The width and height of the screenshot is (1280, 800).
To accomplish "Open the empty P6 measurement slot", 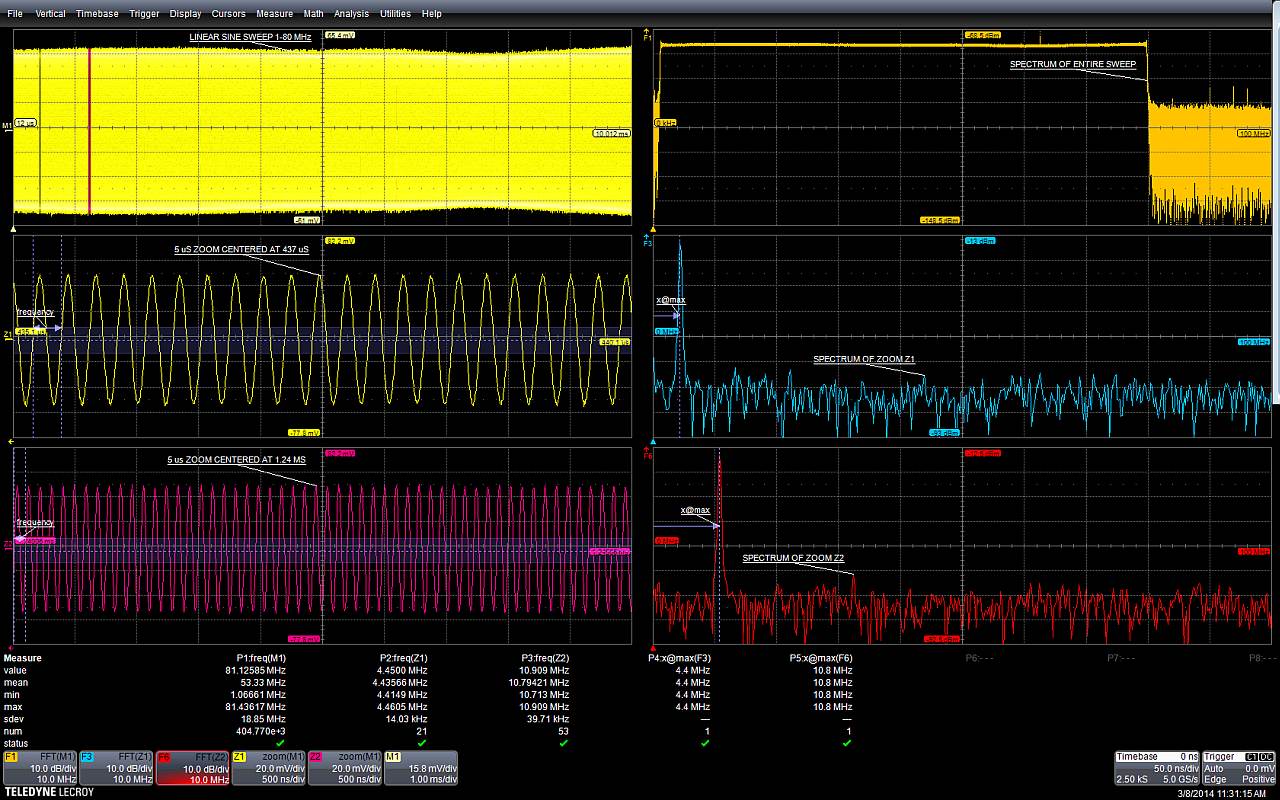I will click(x=979, y=658).
